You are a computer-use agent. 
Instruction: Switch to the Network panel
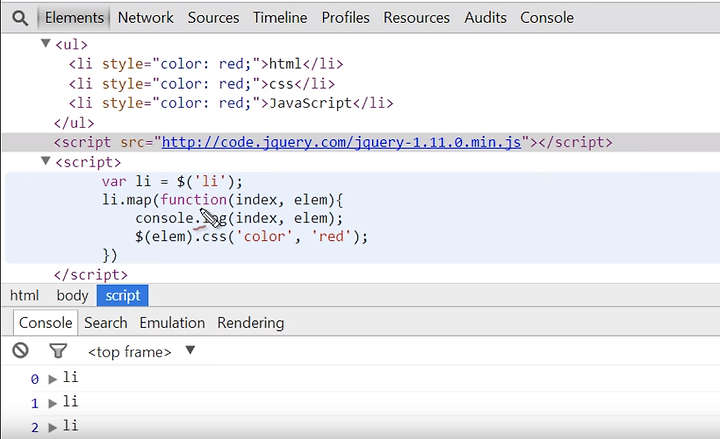tap(146, 18)
